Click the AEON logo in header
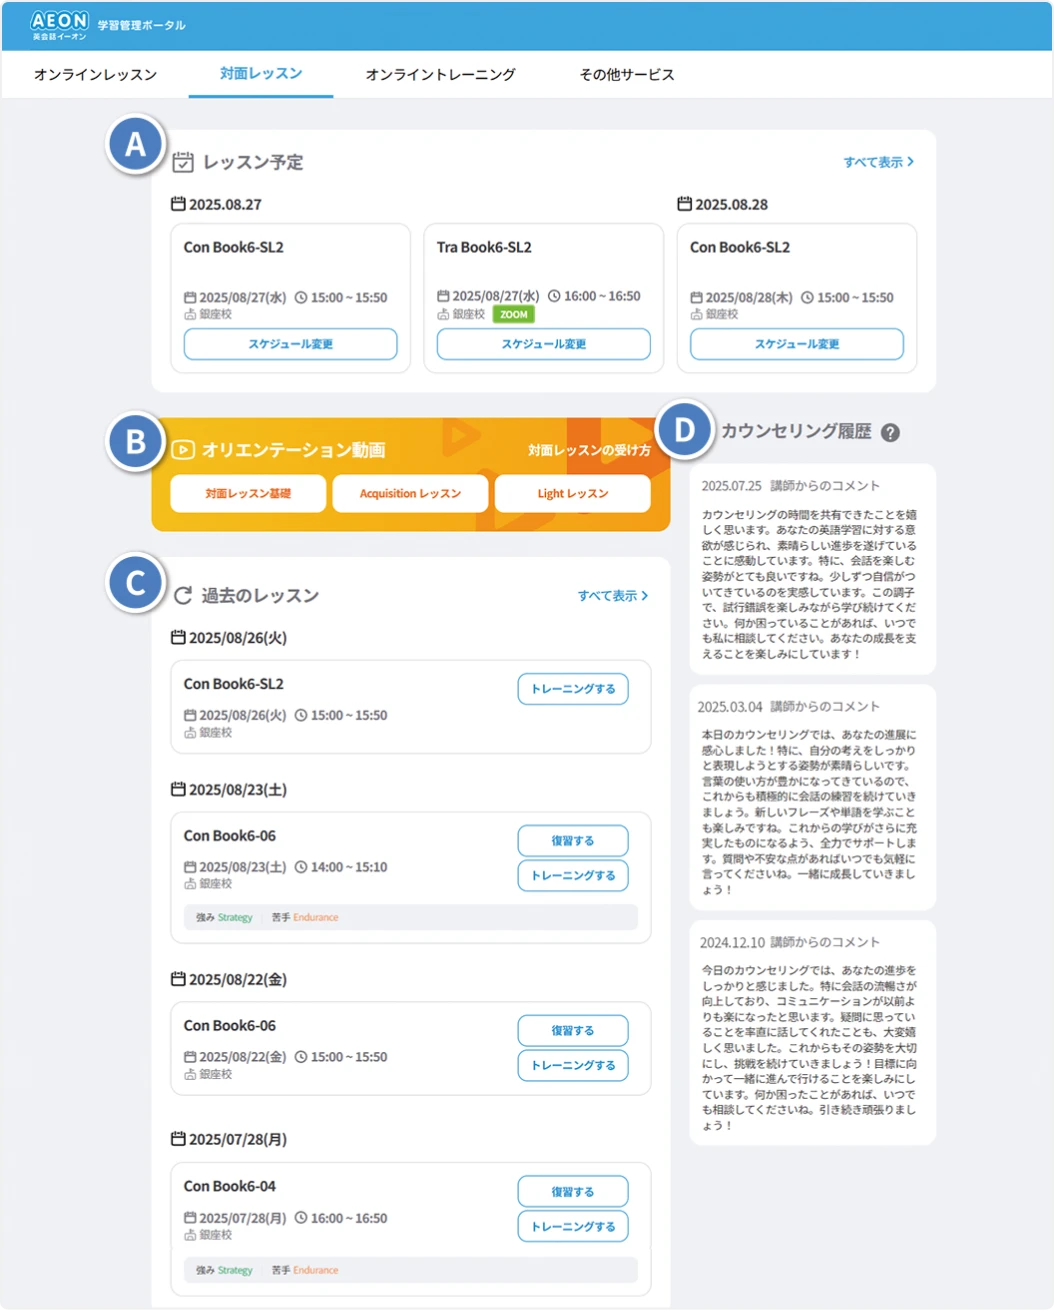 [59, 25]
